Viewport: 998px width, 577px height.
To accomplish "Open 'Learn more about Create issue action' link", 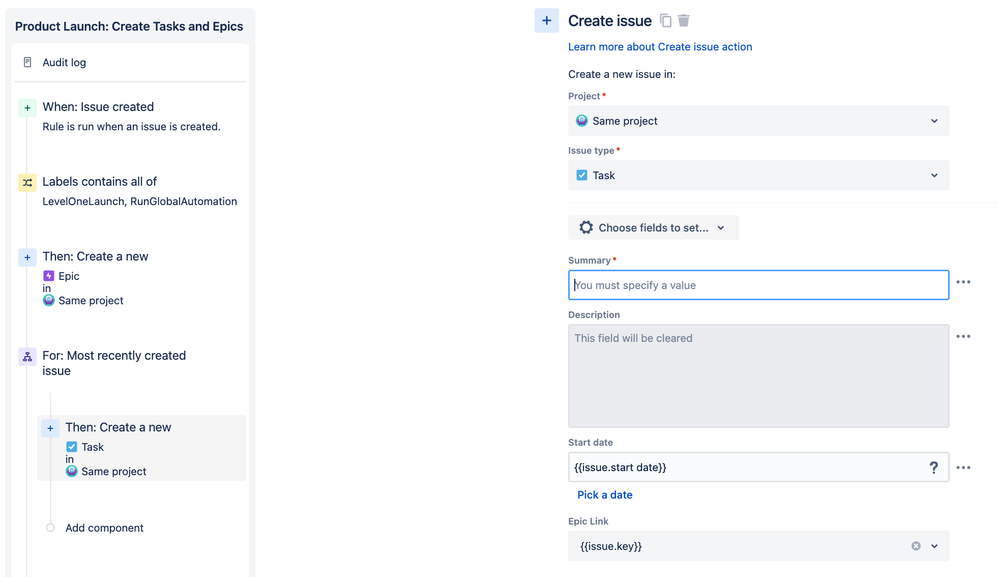I will click(660, 47).
